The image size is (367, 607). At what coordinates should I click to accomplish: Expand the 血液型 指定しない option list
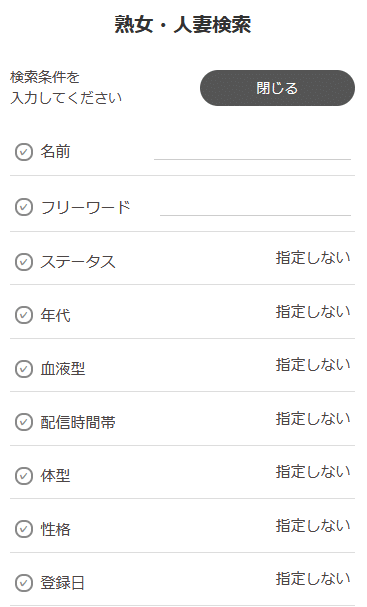click(313, 365)
